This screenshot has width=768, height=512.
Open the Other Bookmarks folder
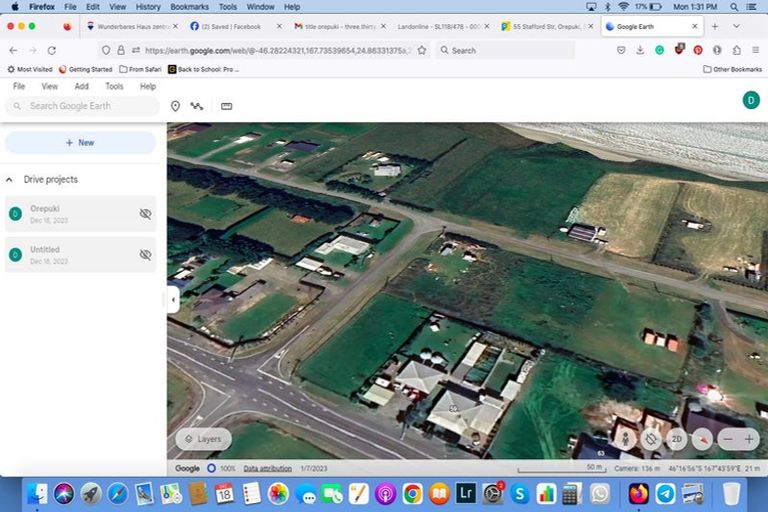[733, 70]
